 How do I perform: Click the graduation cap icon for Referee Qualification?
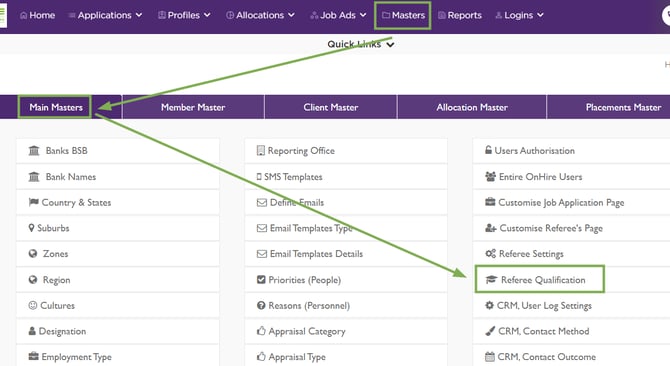(x=491, y=279)
